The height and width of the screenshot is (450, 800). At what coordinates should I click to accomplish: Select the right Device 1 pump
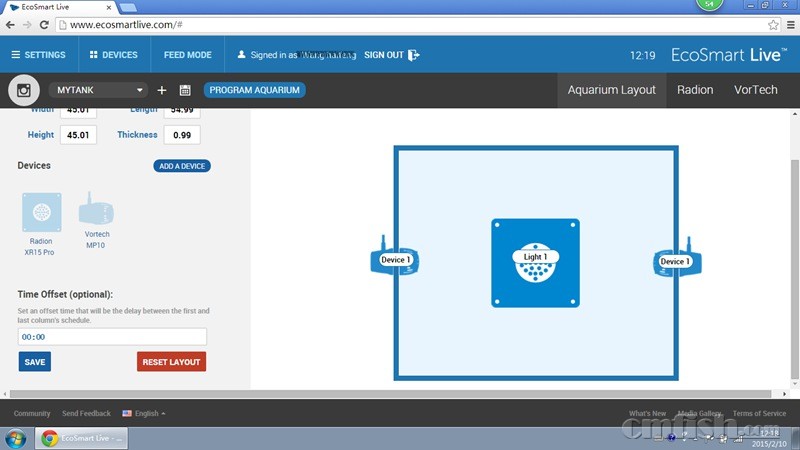[673, 261]
